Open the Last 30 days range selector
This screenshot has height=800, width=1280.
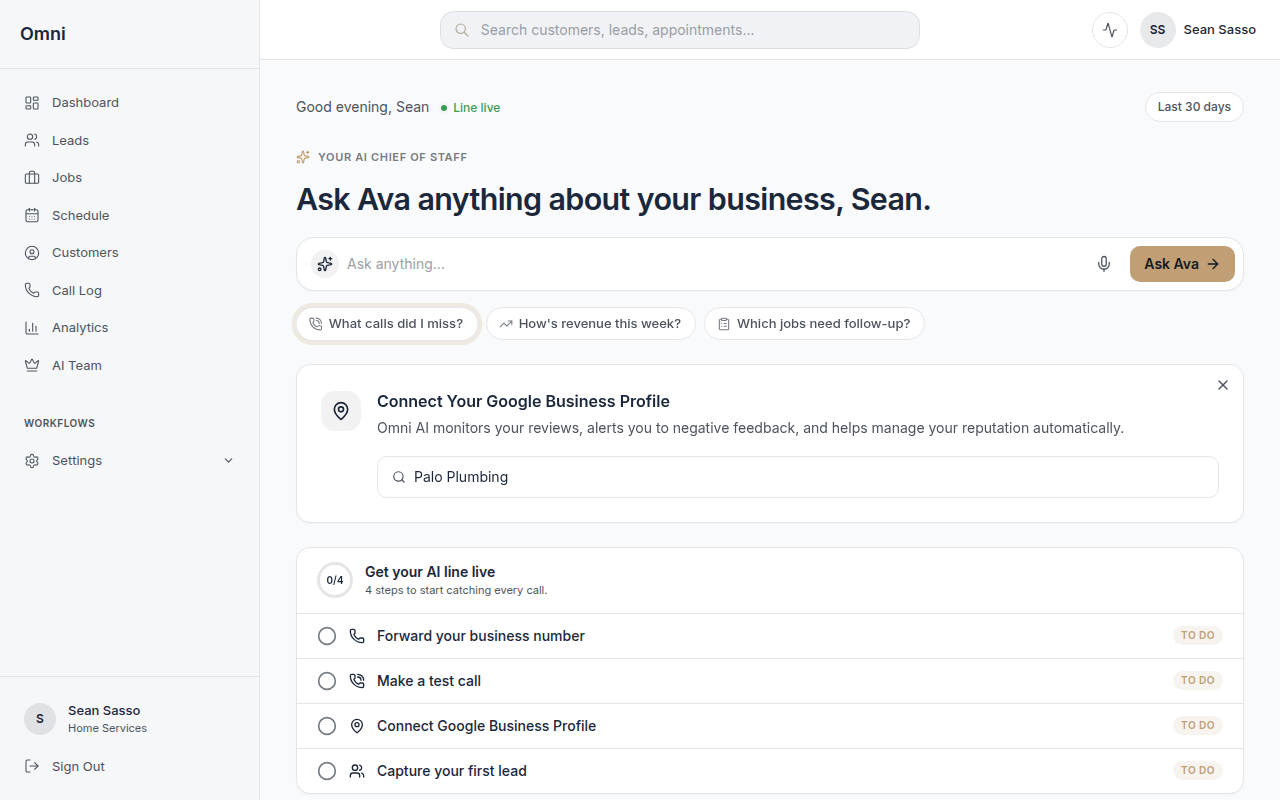tap(1194, 107)
